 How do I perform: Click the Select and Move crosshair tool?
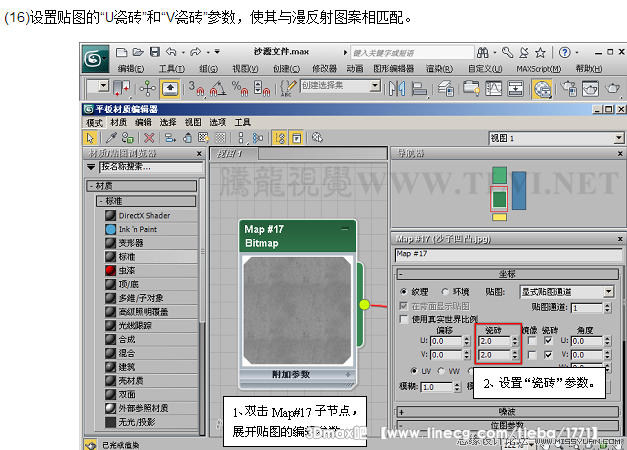[147, 88]
